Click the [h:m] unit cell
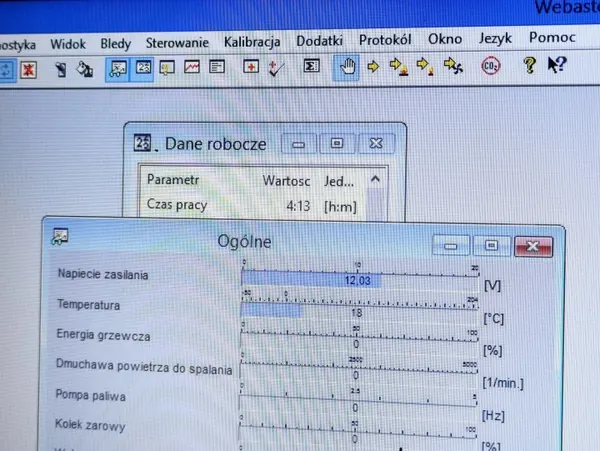The image size is (600, 451). (x=340, y=207)
